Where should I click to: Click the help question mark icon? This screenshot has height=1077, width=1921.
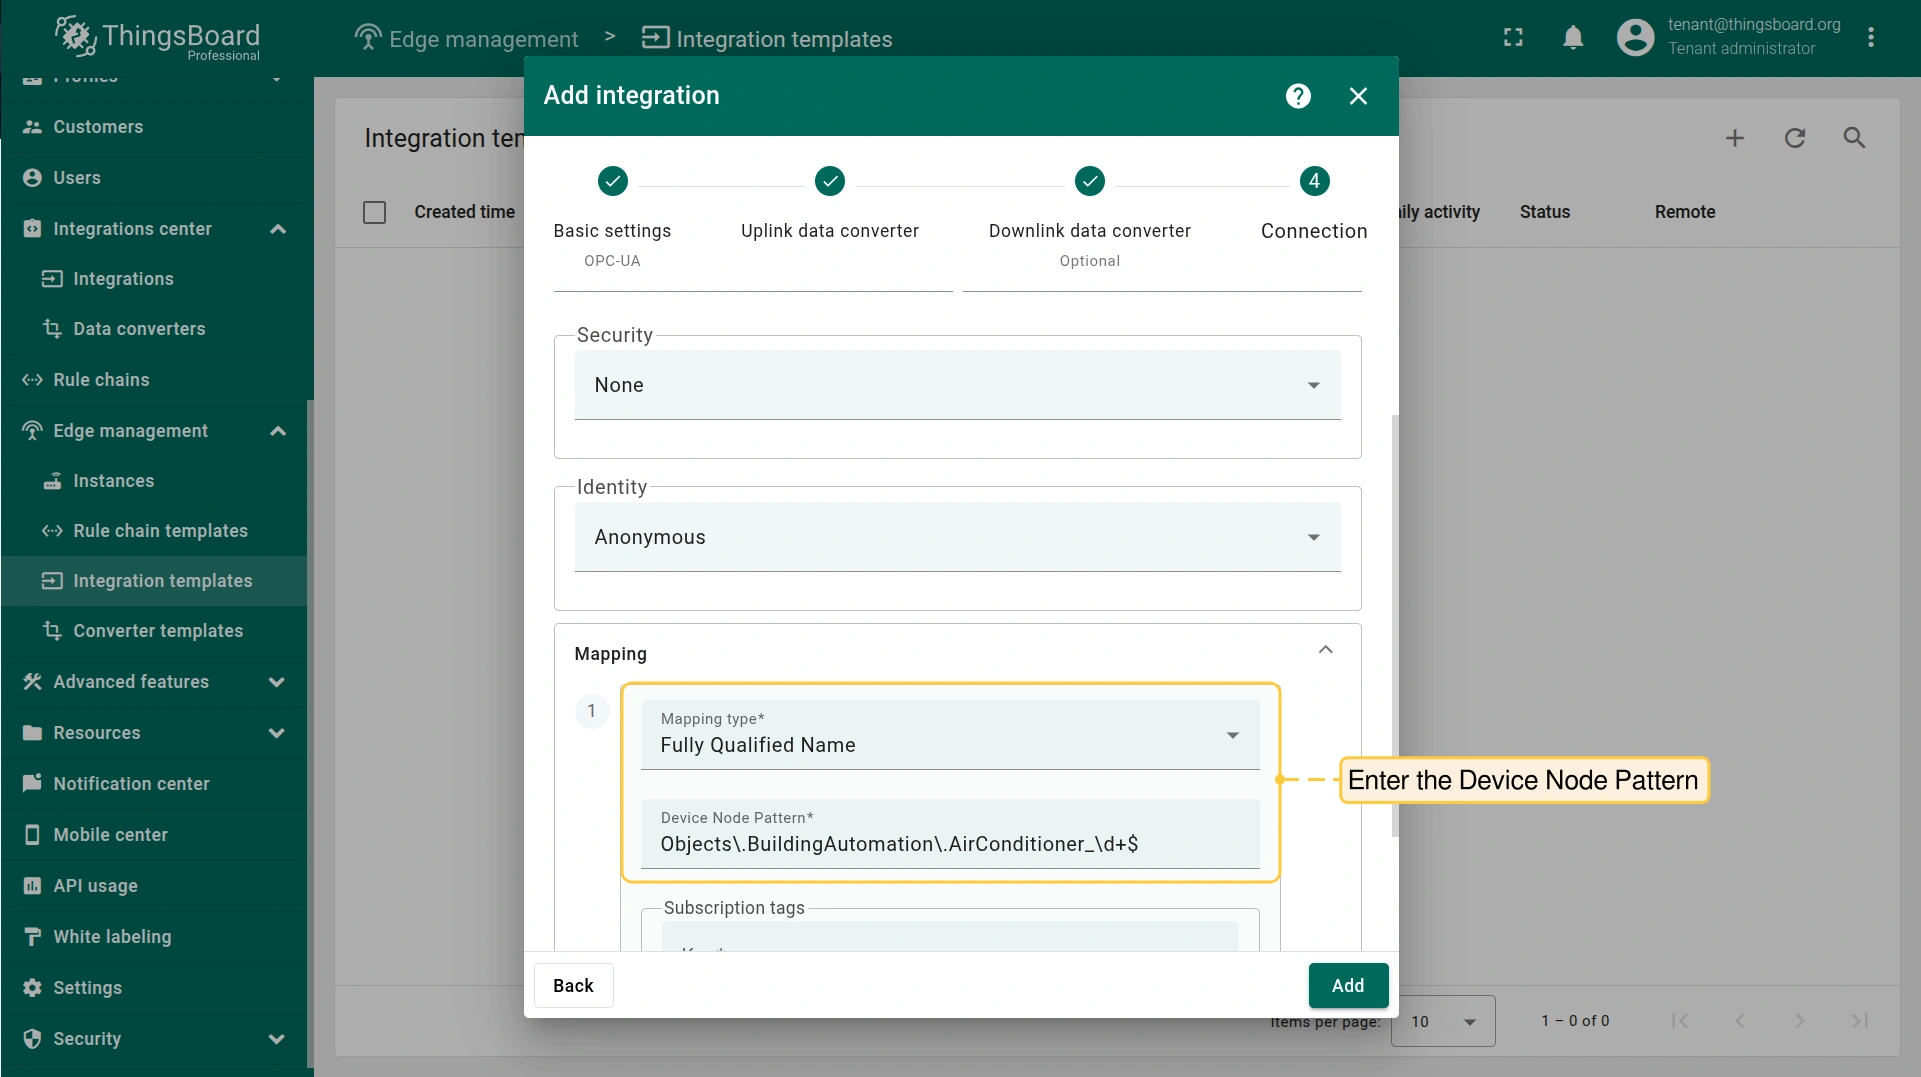[x=1298, y=96]
